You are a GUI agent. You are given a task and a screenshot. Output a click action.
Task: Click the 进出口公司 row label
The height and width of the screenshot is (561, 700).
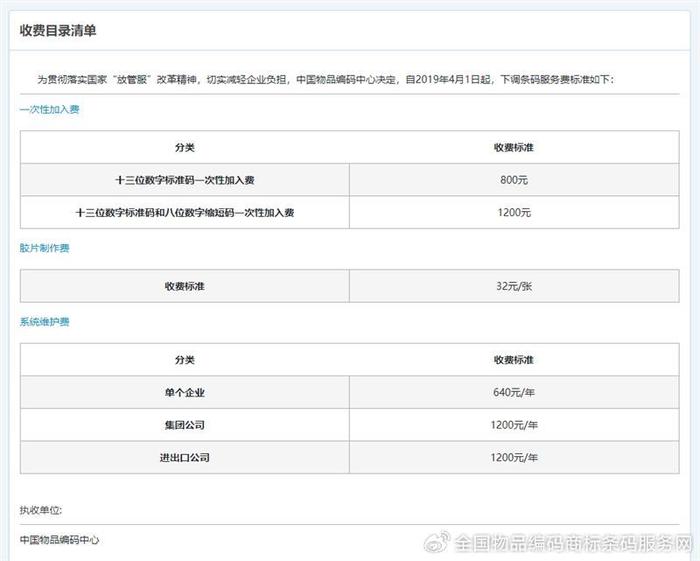pos(185,457)
